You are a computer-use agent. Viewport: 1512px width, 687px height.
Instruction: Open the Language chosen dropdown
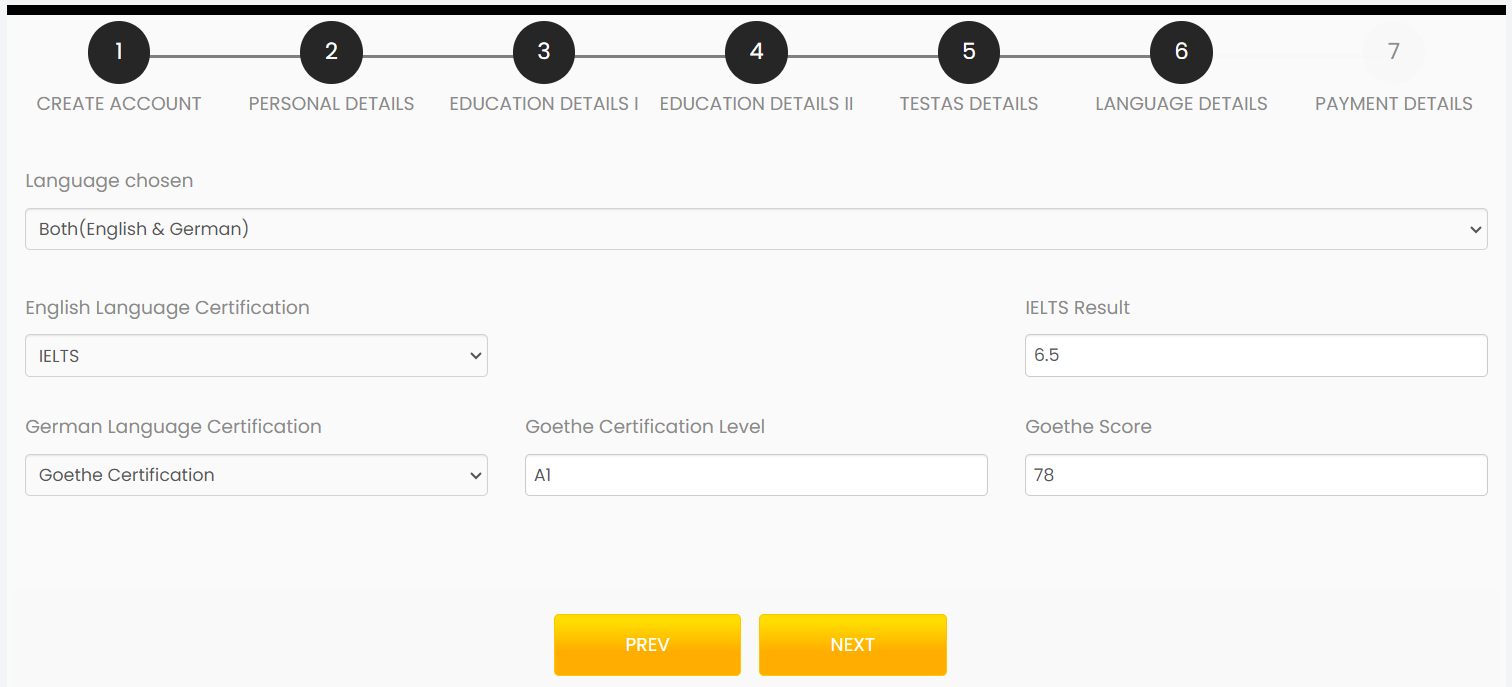(x=755, y=229)
